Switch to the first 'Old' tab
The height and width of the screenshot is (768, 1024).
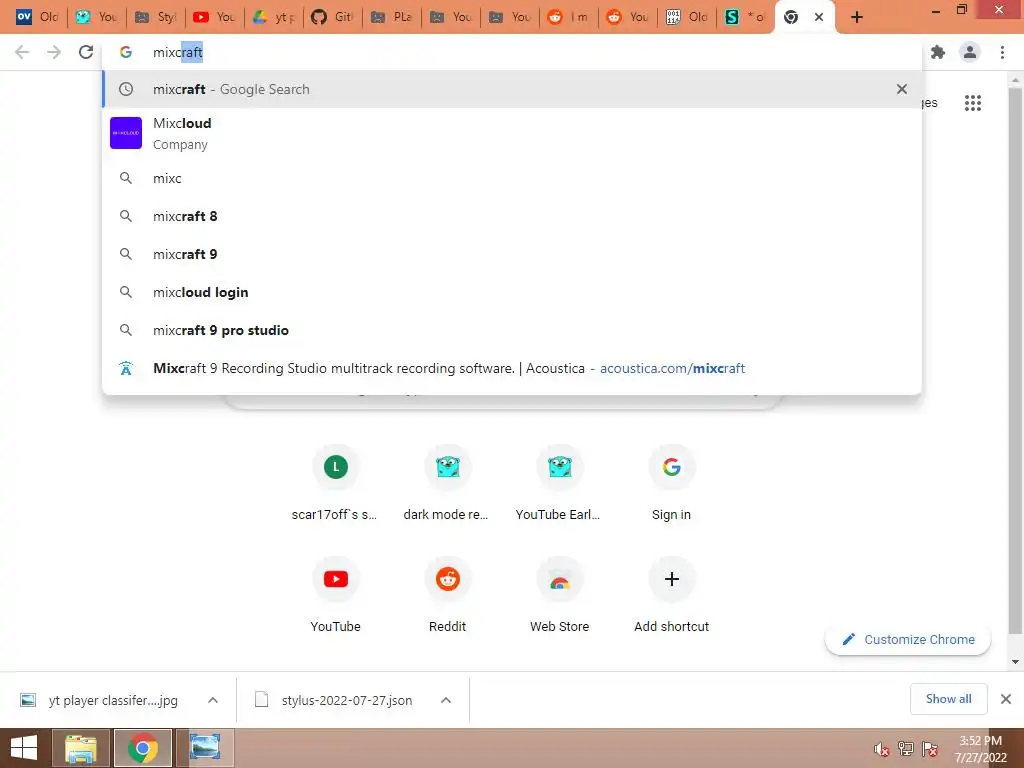[37, 17]
